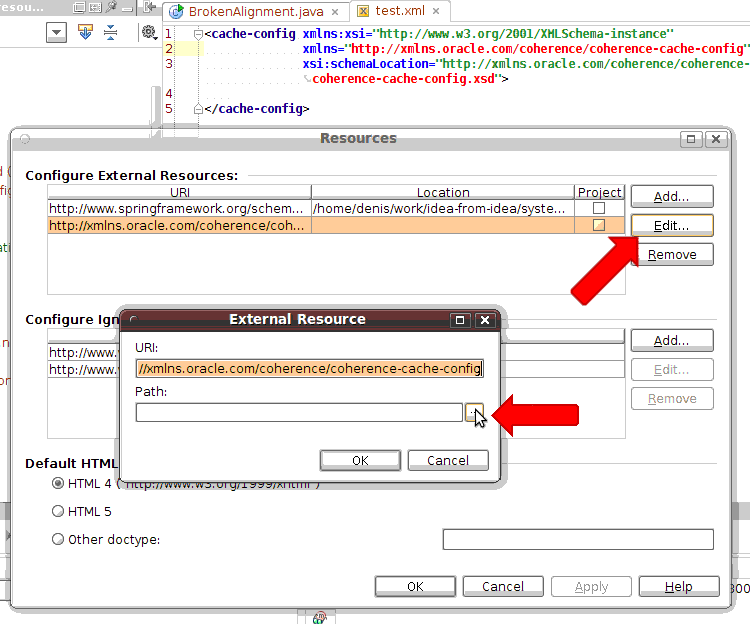Click the floating mode icon in panel header
The width and height of the screenshot is (750, 624).
point(79,7)
